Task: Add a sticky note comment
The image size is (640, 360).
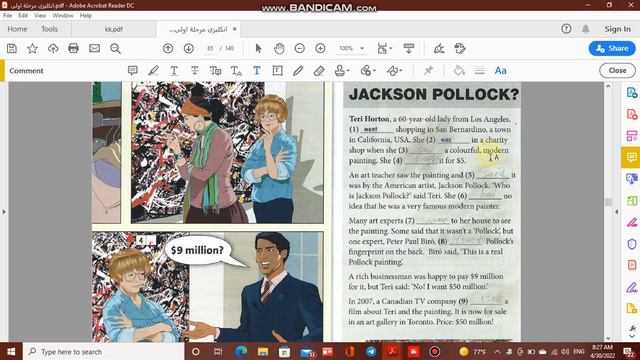Action: pos(133,71)
